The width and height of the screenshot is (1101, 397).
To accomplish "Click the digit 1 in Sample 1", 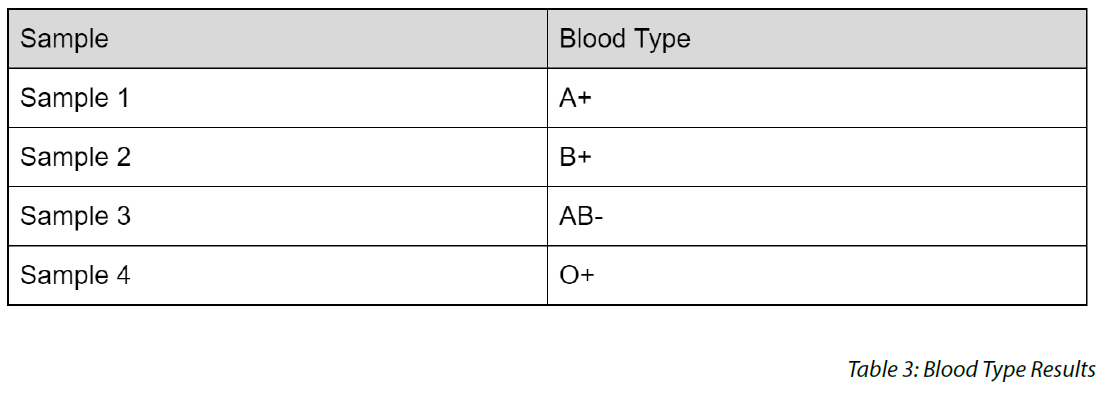I will (x=122, y=98).
